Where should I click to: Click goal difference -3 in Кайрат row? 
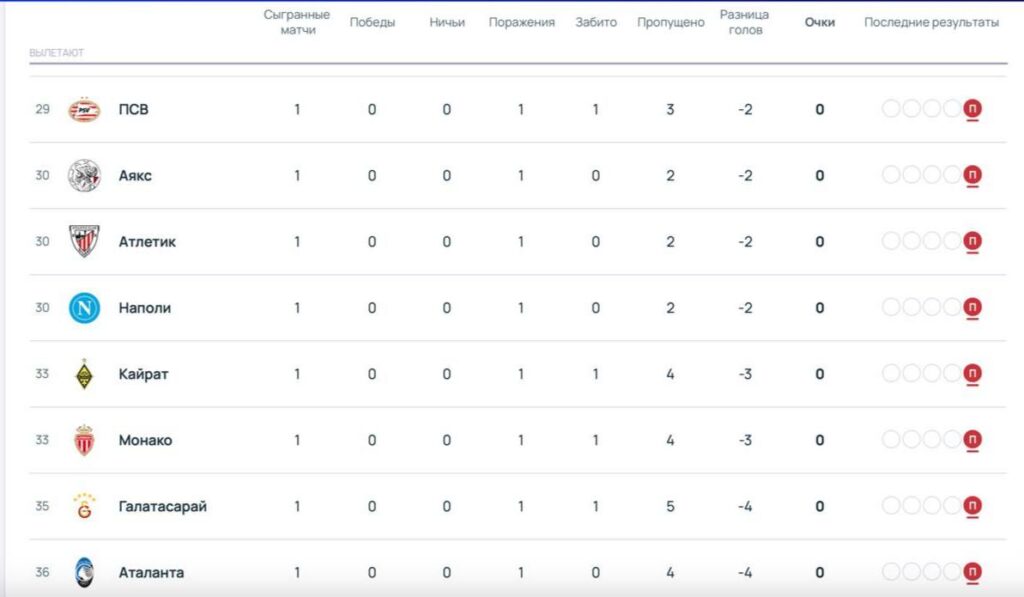coord(745,374)
